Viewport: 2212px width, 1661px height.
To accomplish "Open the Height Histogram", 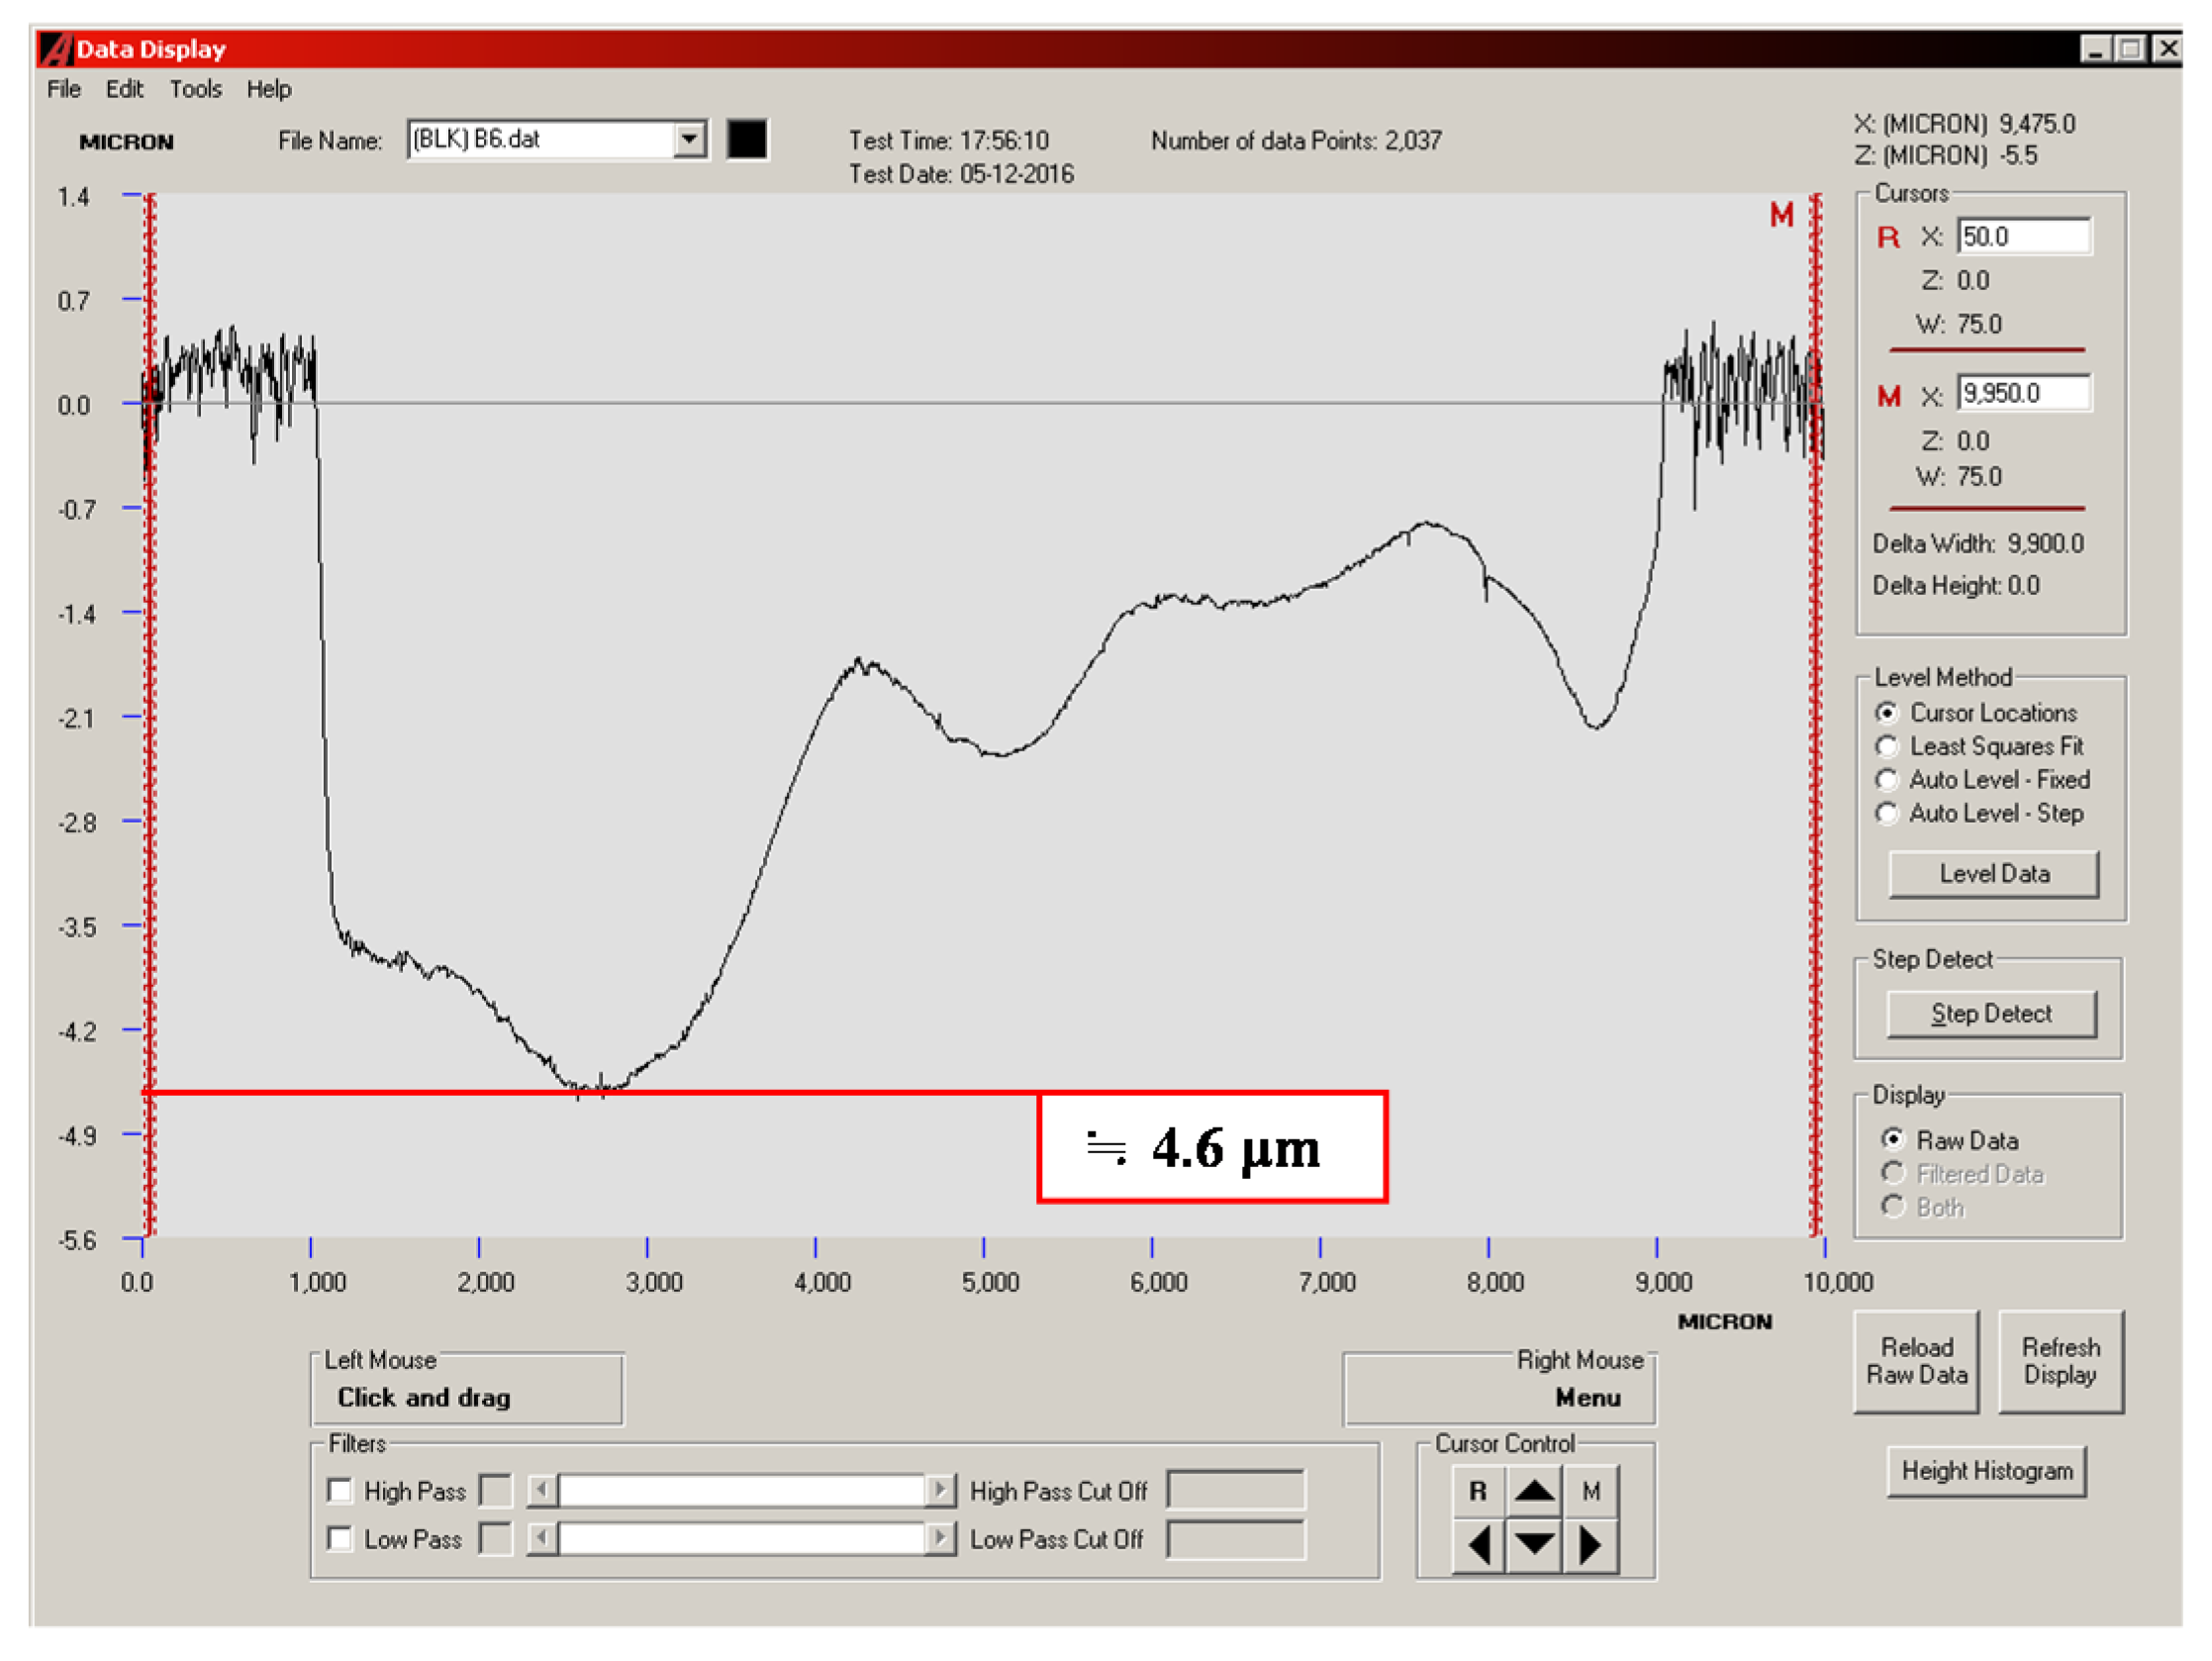I will point(1986,1471).
